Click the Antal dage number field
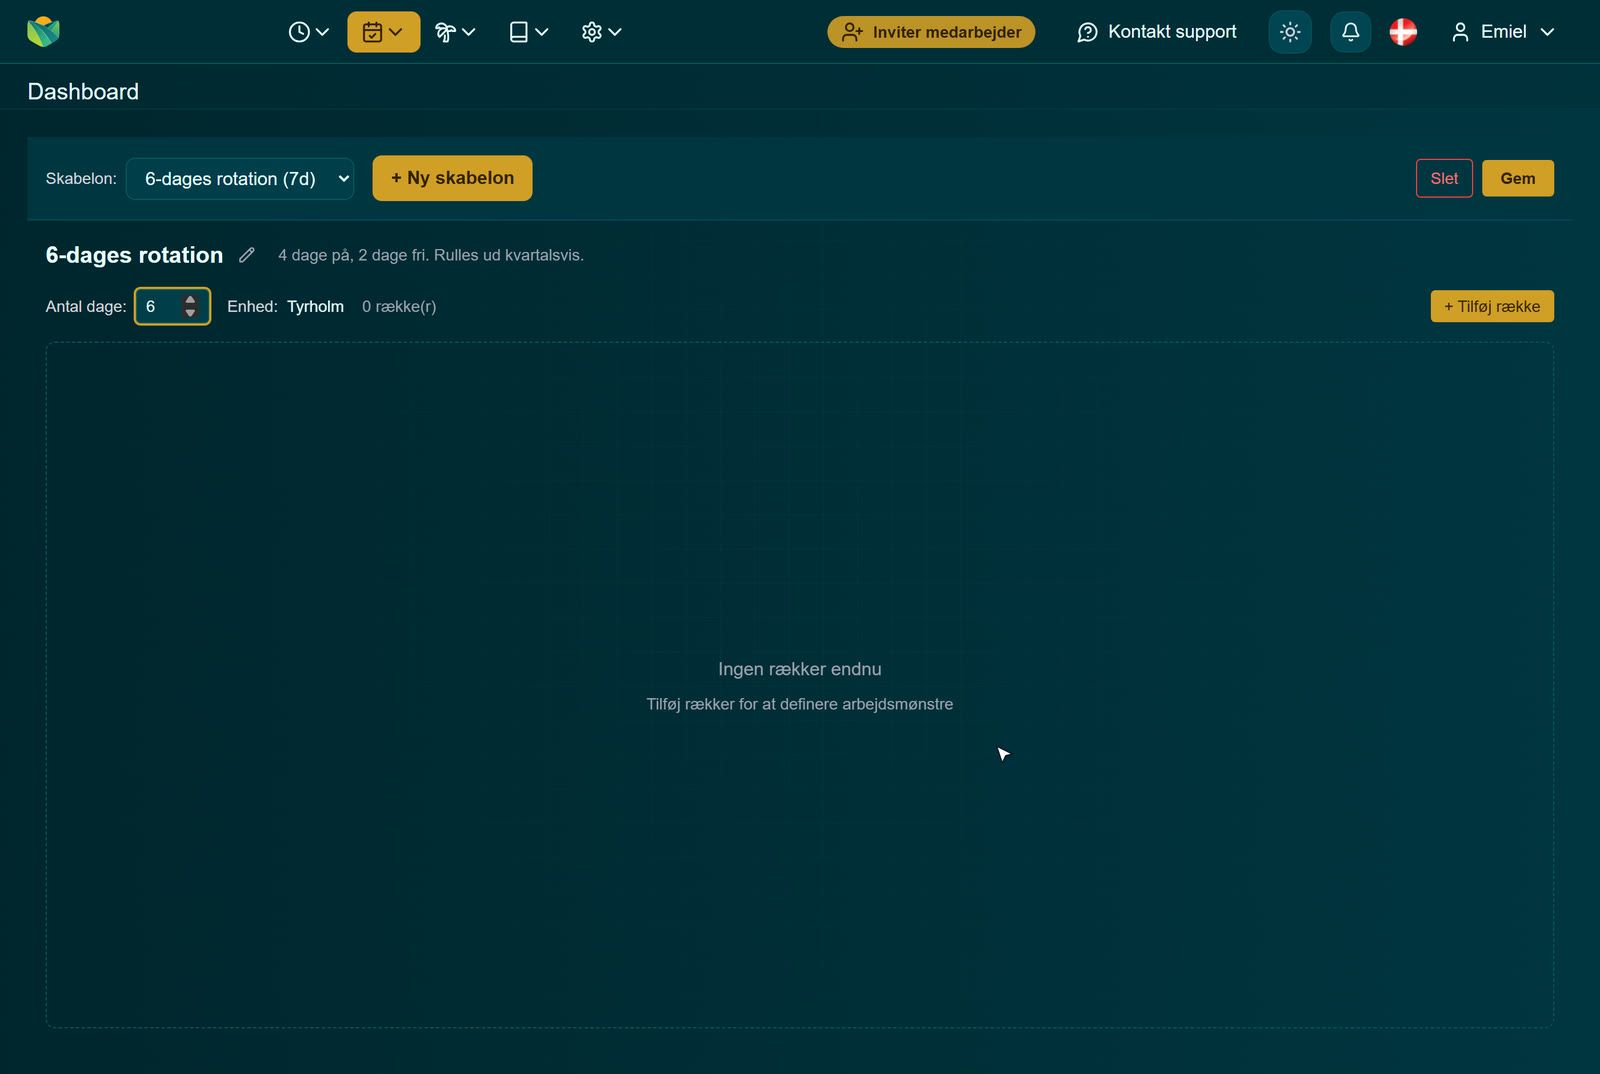The height and width of the screenshot is (1074, 1600). [x=172, y=306]
